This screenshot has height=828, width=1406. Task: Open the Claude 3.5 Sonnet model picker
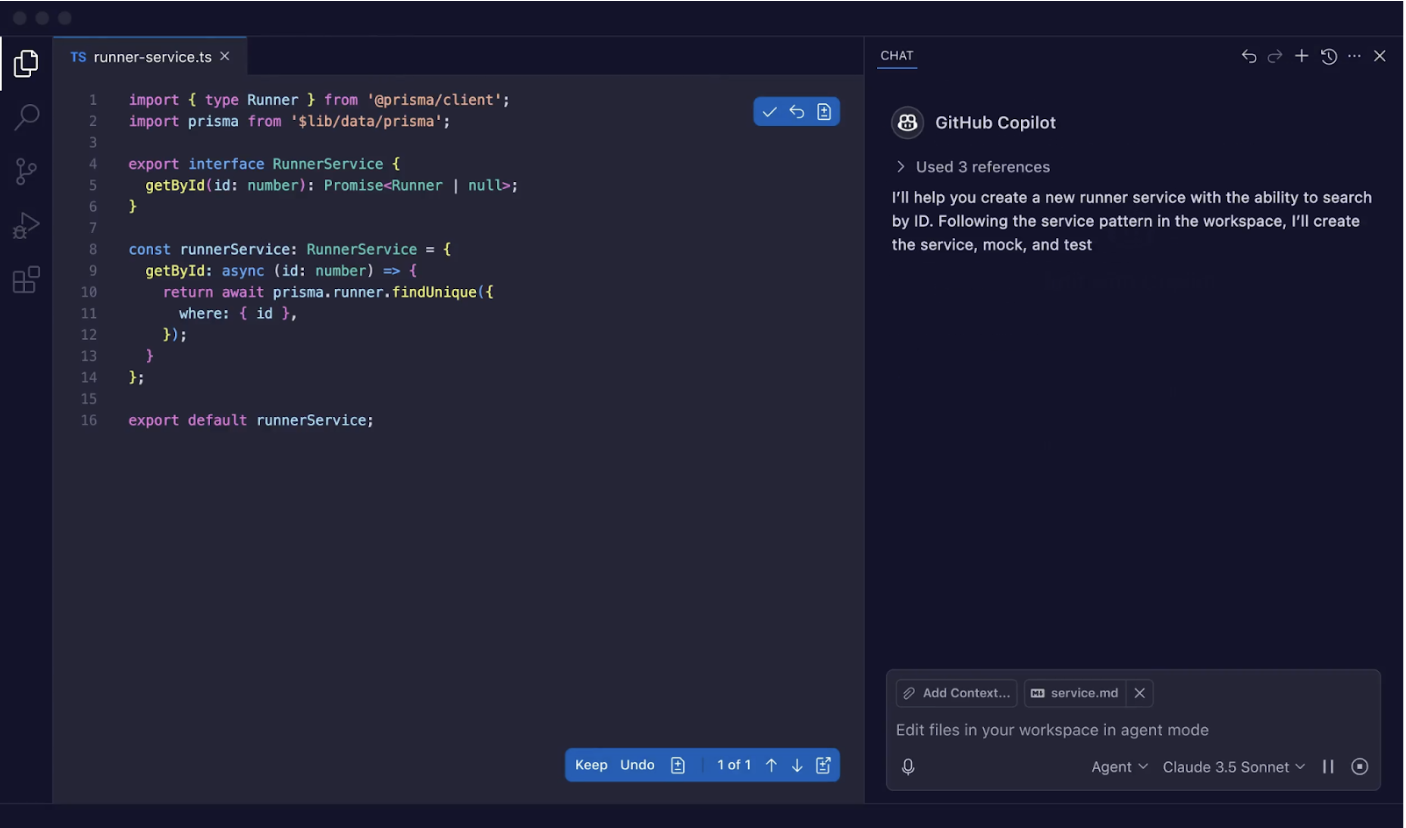[x=1233, y=767]
